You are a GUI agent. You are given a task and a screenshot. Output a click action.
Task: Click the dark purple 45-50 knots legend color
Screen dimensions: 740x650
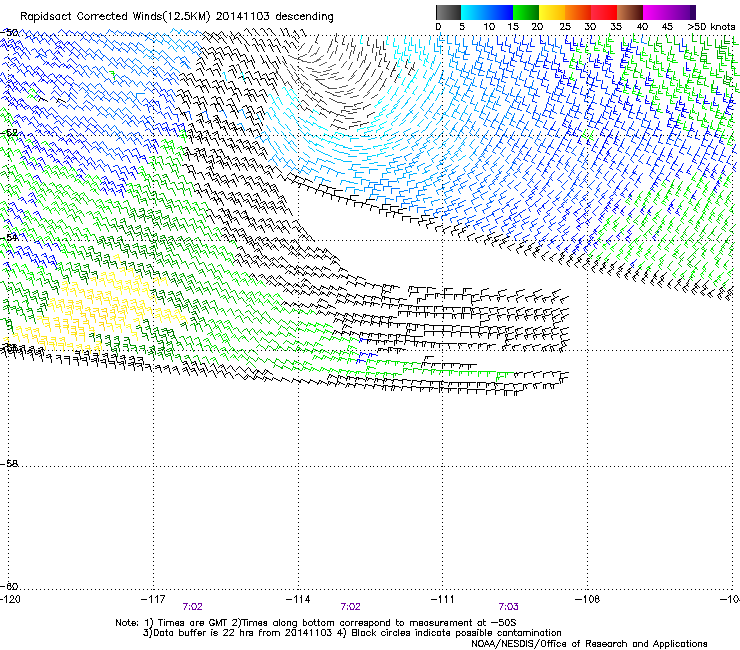click(682, 12)
